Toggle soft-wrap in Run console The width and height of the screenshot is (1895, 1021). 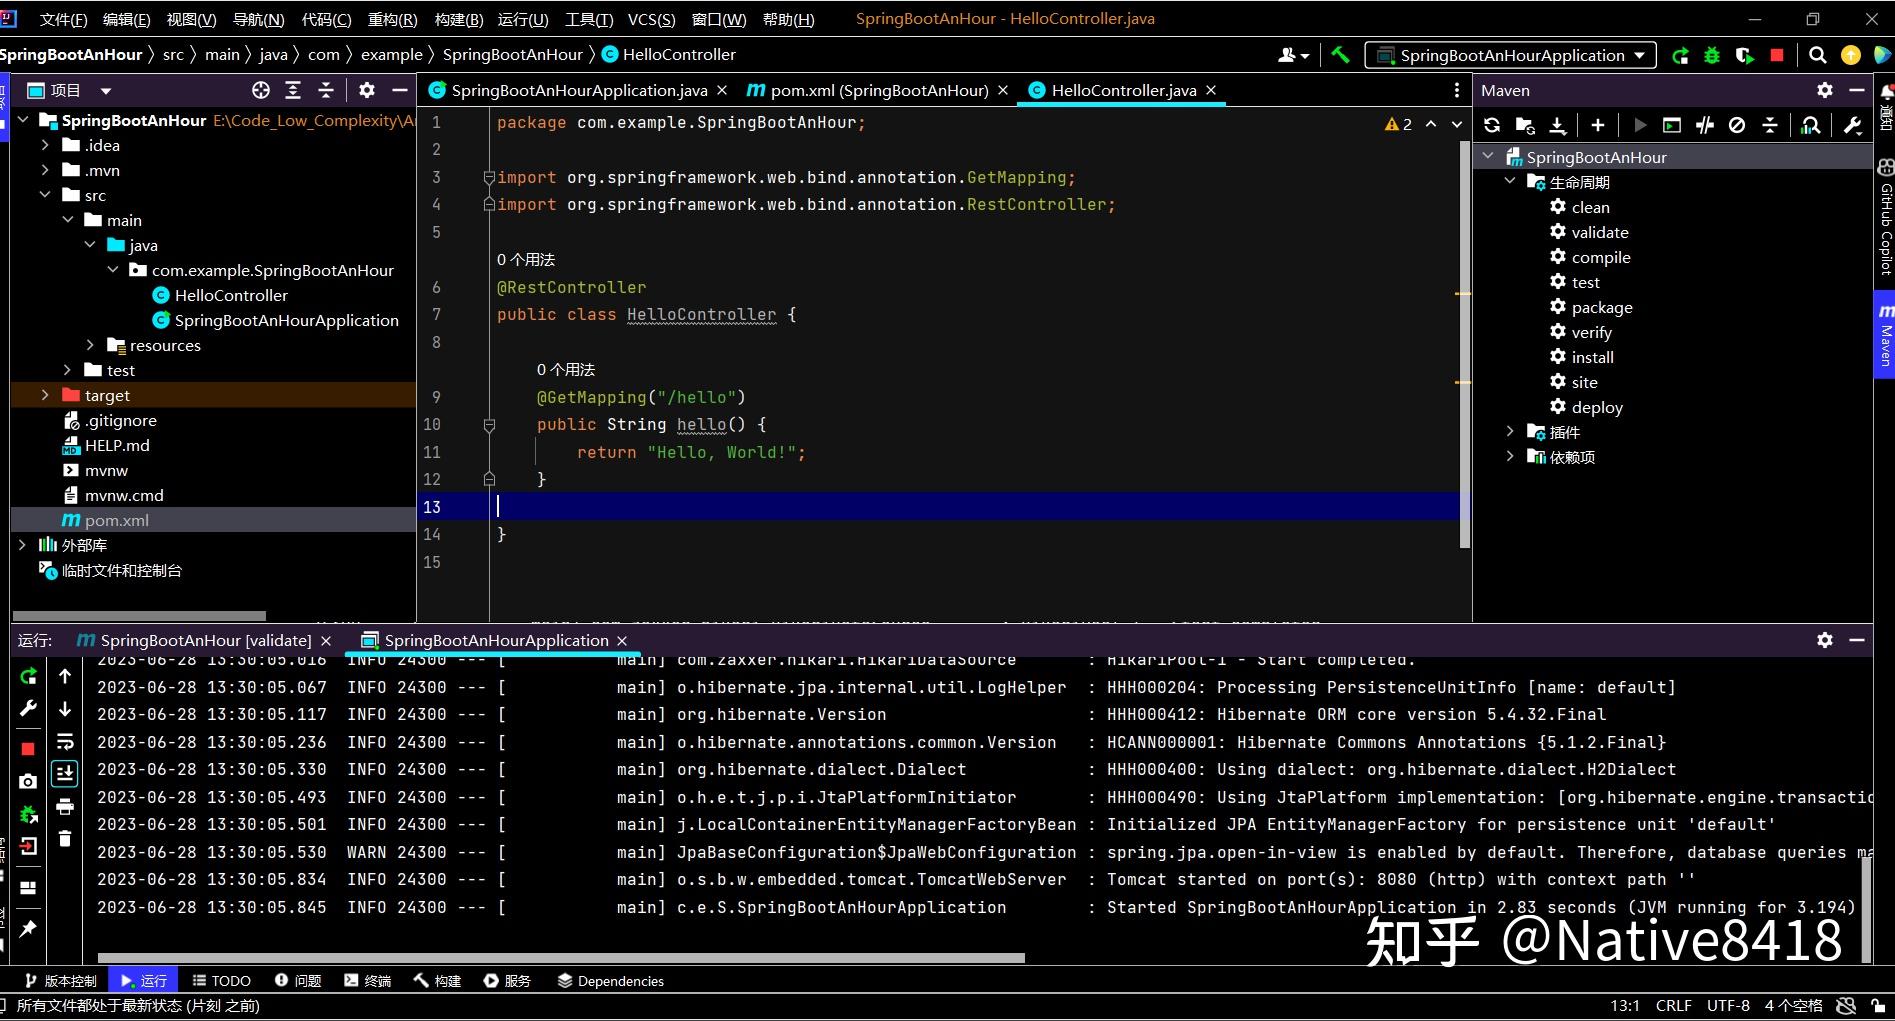coord(65,742)
